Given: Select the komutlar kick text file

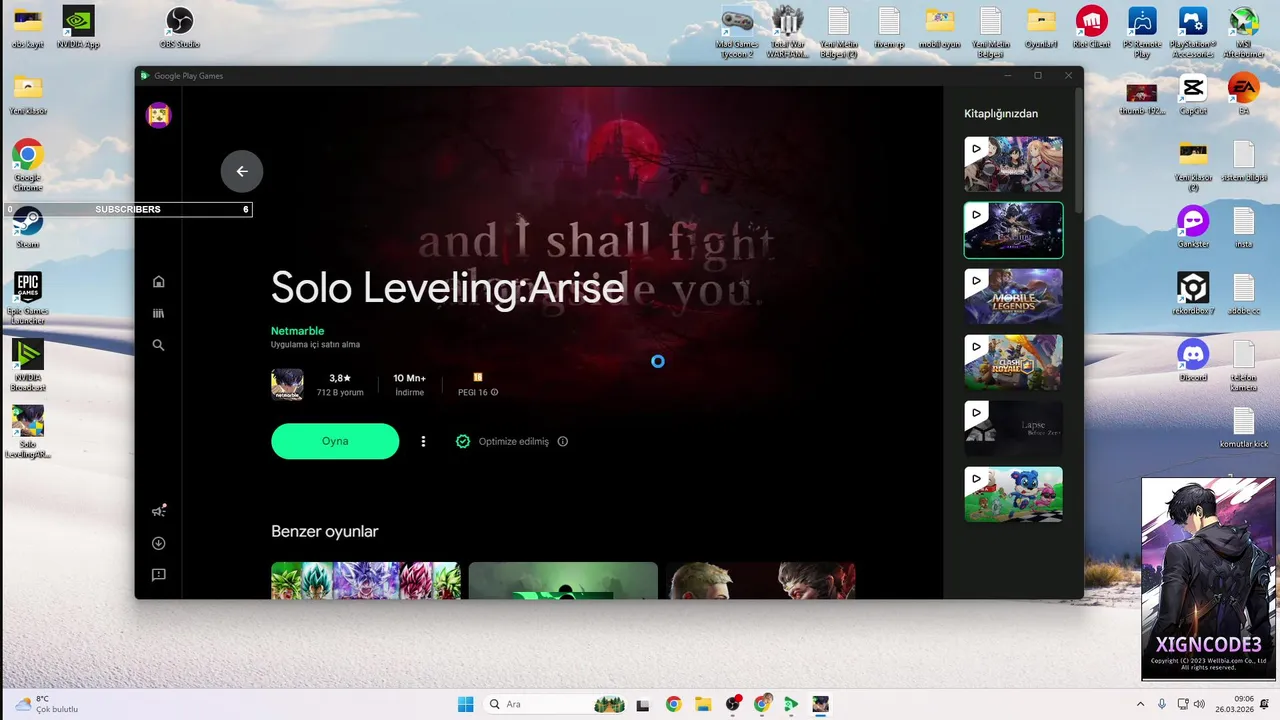Looking at the screenshot, I should pos(1243,428).
